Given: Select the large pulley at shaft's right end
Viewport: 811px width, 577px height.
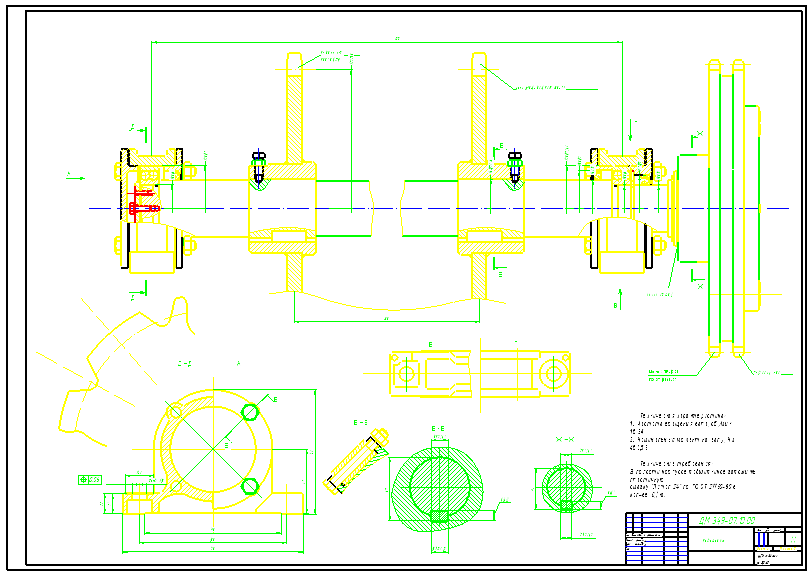Looking at the screenshot, I should (732, 208).
